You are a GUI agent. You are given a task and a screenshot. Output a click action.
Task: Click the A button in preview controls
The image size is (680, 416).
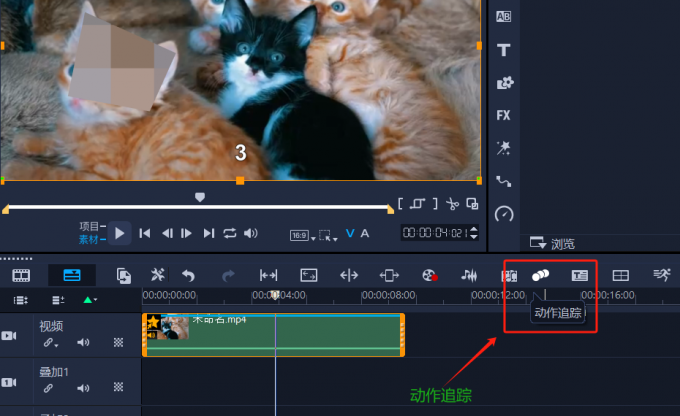[x=365, y=233]
